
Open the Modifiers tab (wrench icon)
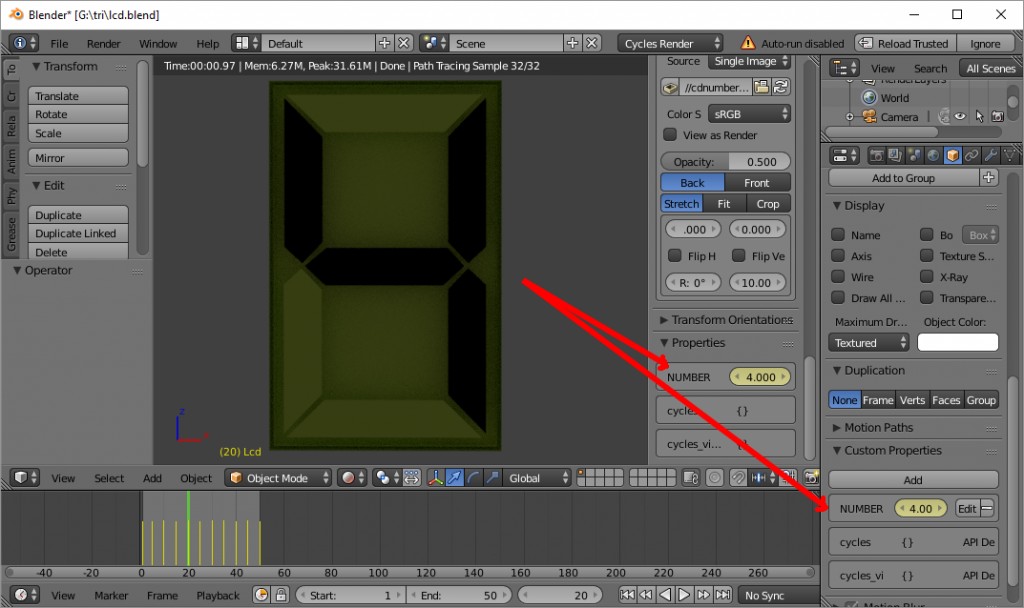pyautogui.click(x=990, y=155)
